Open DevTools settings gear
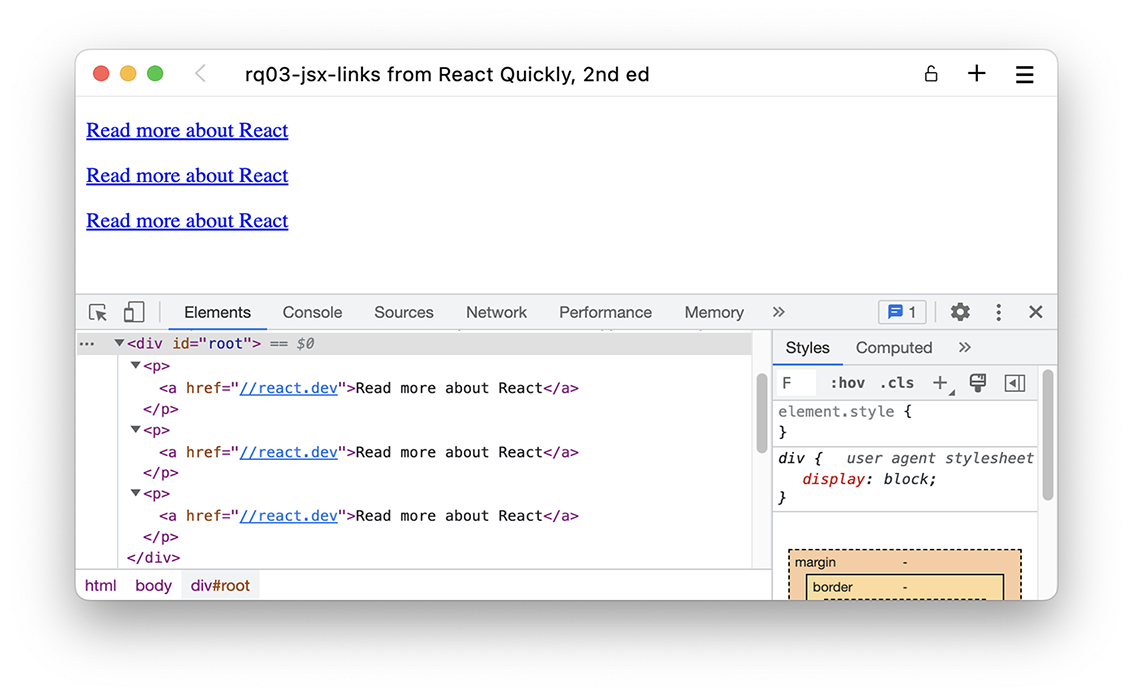 (960, 312)
